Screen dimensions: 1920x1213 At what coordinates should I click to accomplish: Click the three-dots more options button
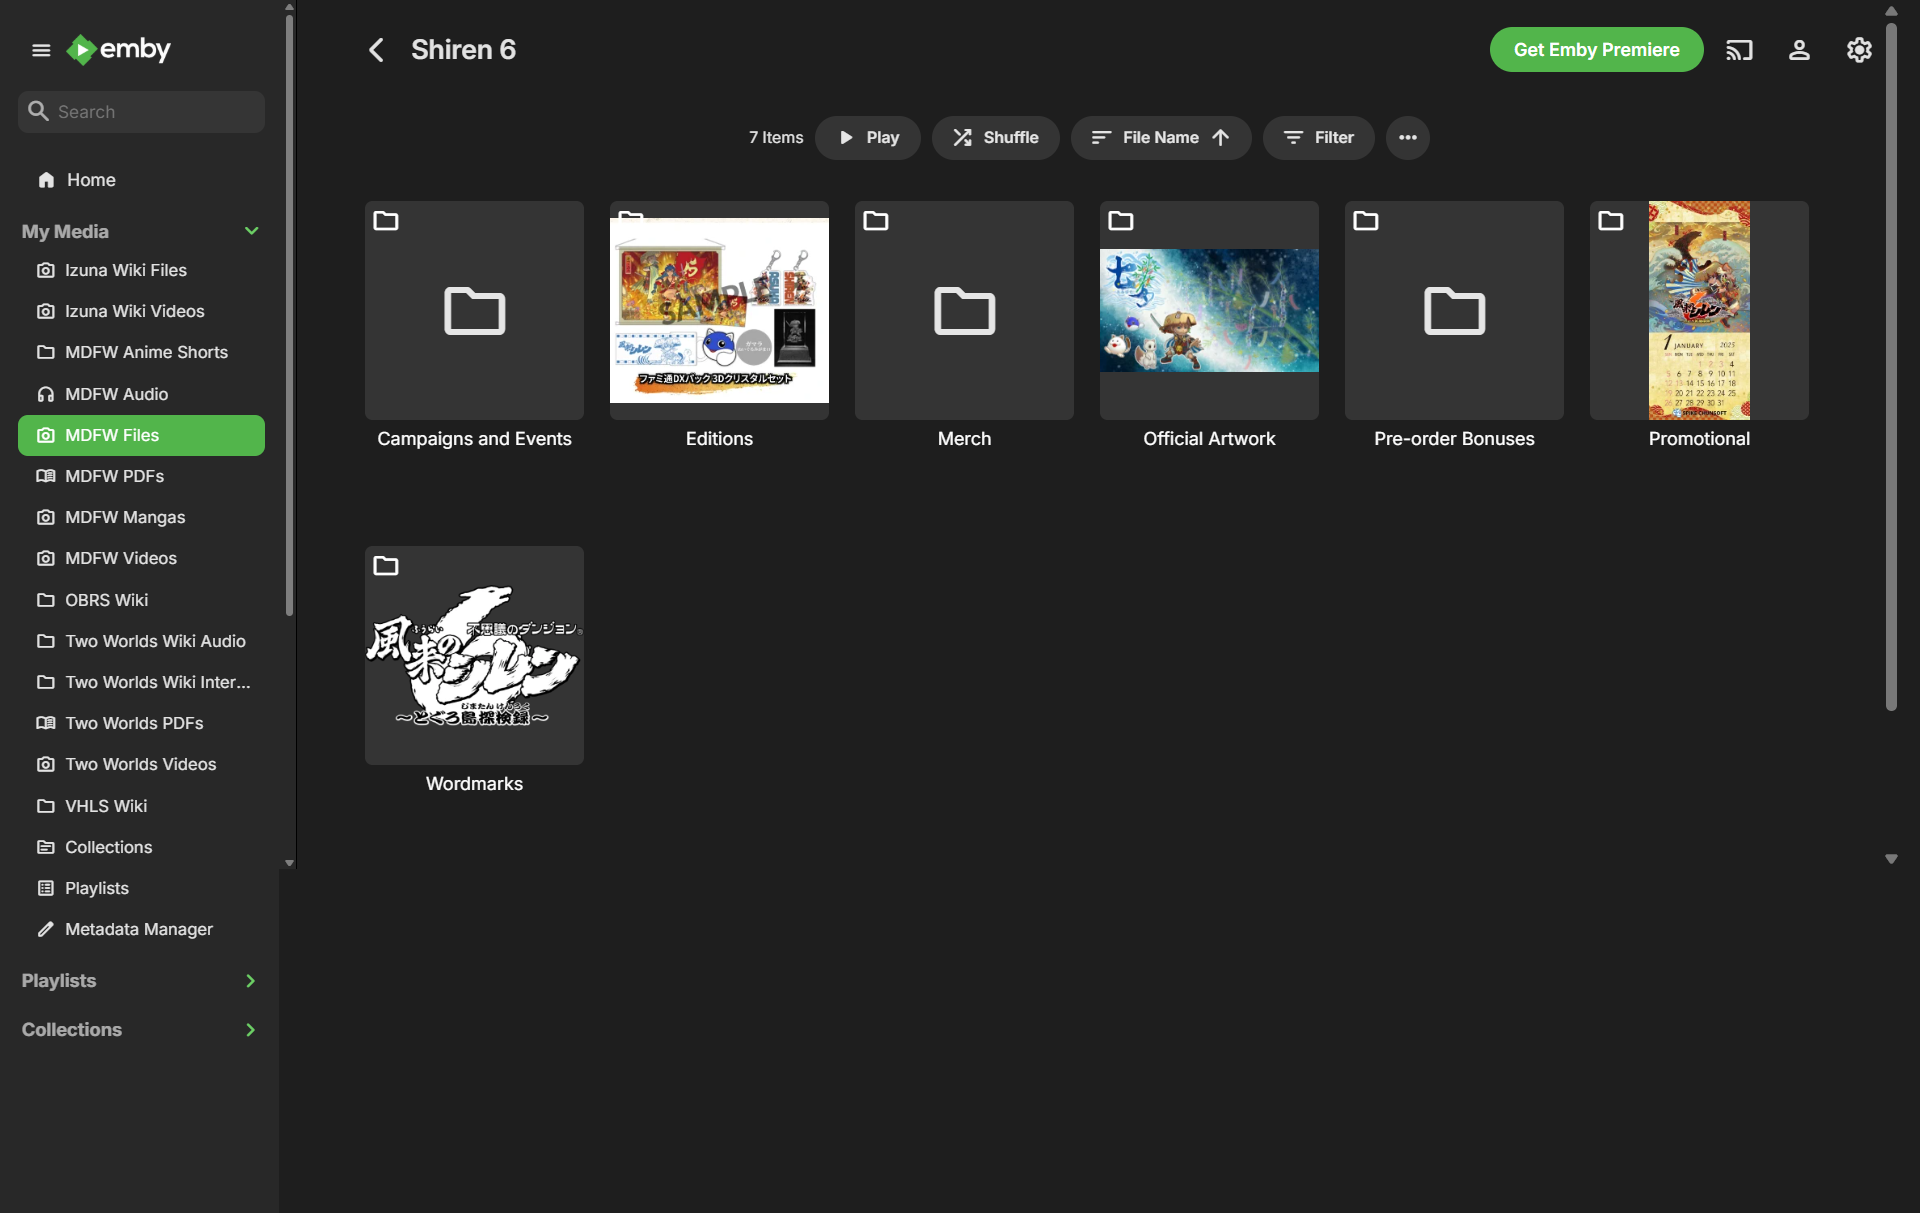pyautogui.click(x=1407, y=138)
